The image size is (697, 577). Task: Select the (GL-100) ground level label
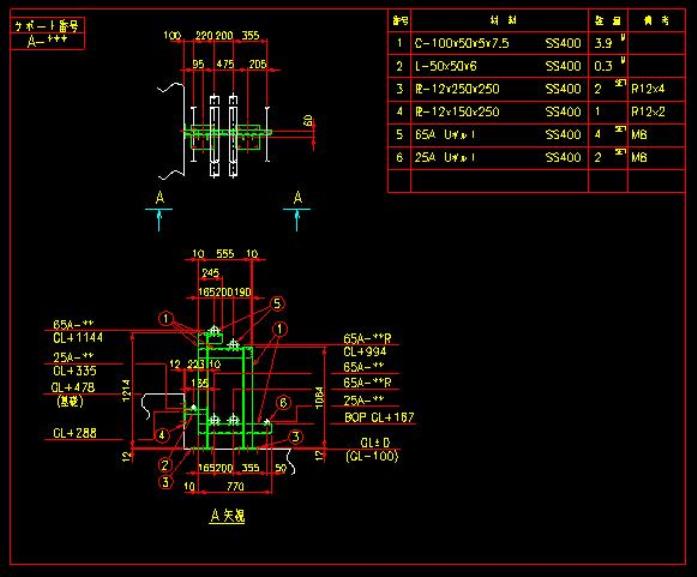(371, 456)
